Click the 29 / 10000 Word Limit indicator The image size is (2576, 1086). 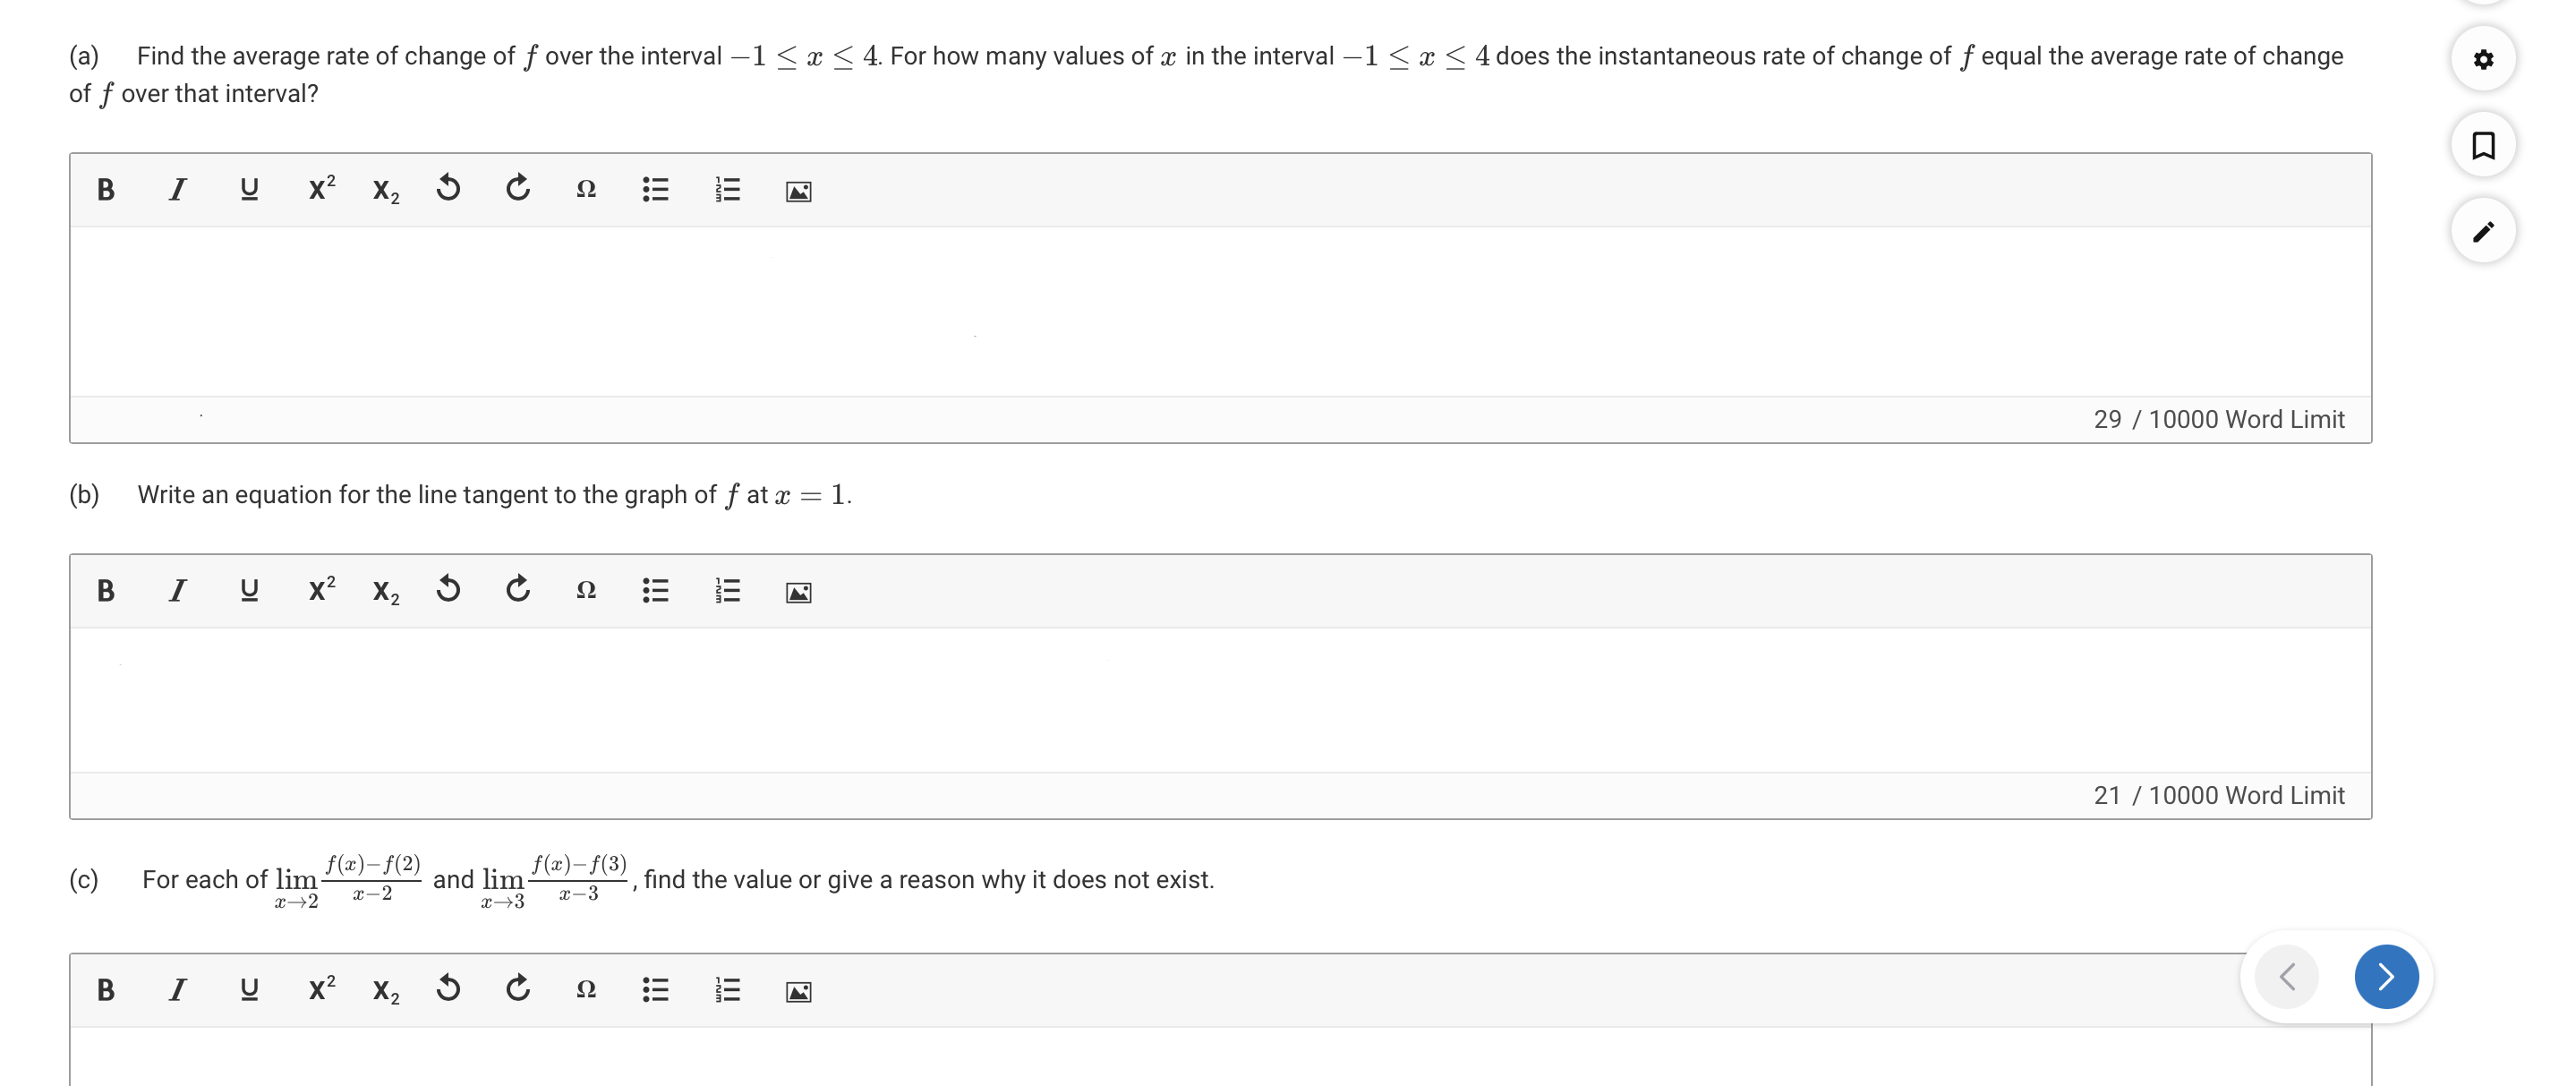tap(2219, 419)
